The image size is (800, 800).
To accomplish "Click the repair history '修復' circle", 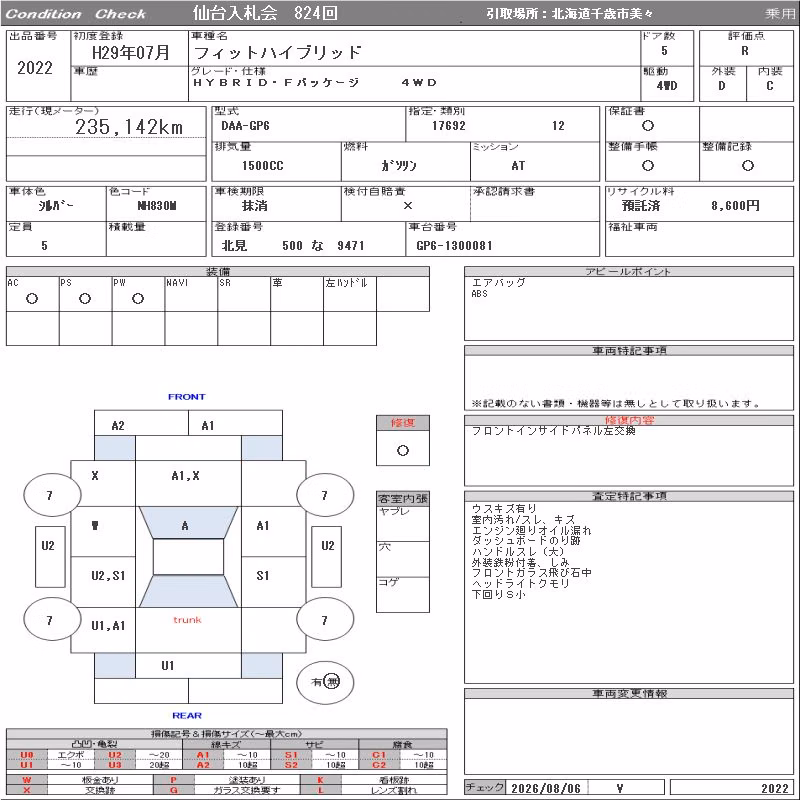I will (403, 451).
